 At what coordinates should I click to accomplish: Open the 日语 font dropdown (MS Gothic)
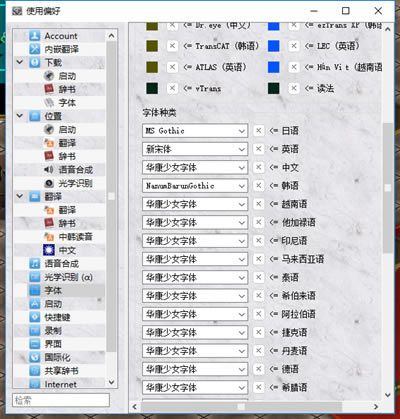195,131
